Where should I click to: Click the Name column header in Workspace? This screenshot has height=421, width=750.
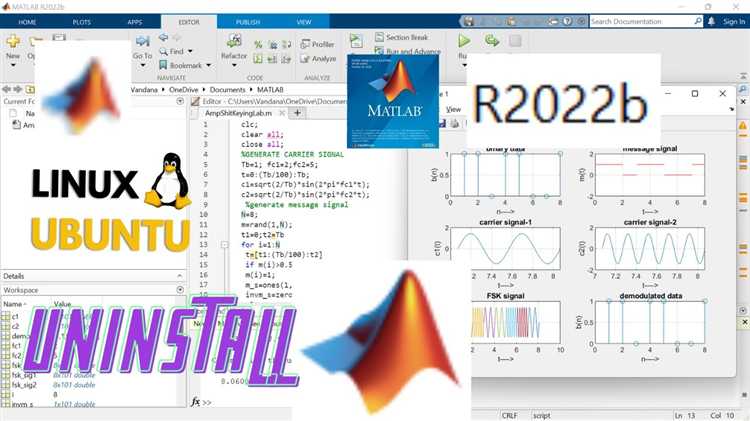tap(14, 304)
